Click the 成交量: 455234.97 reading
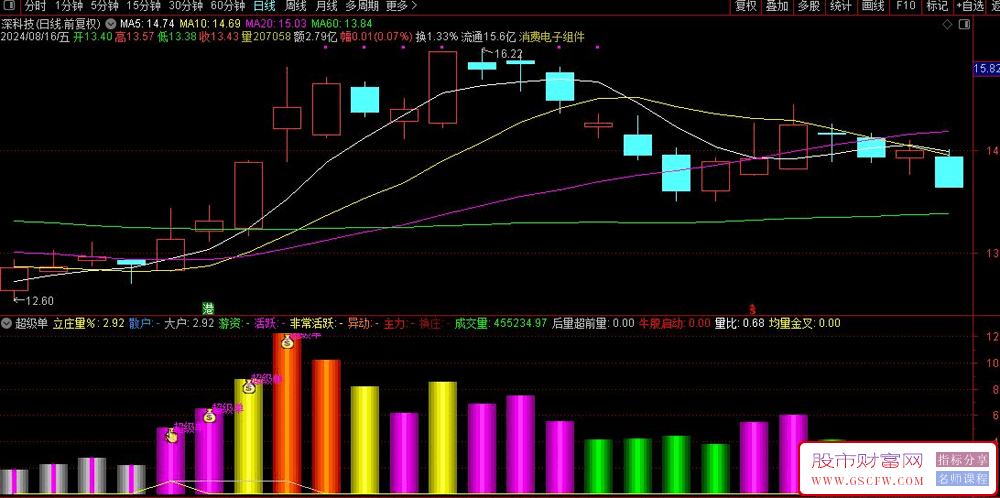Screen dimensions: 1000x498 click(x=501, y=323)
